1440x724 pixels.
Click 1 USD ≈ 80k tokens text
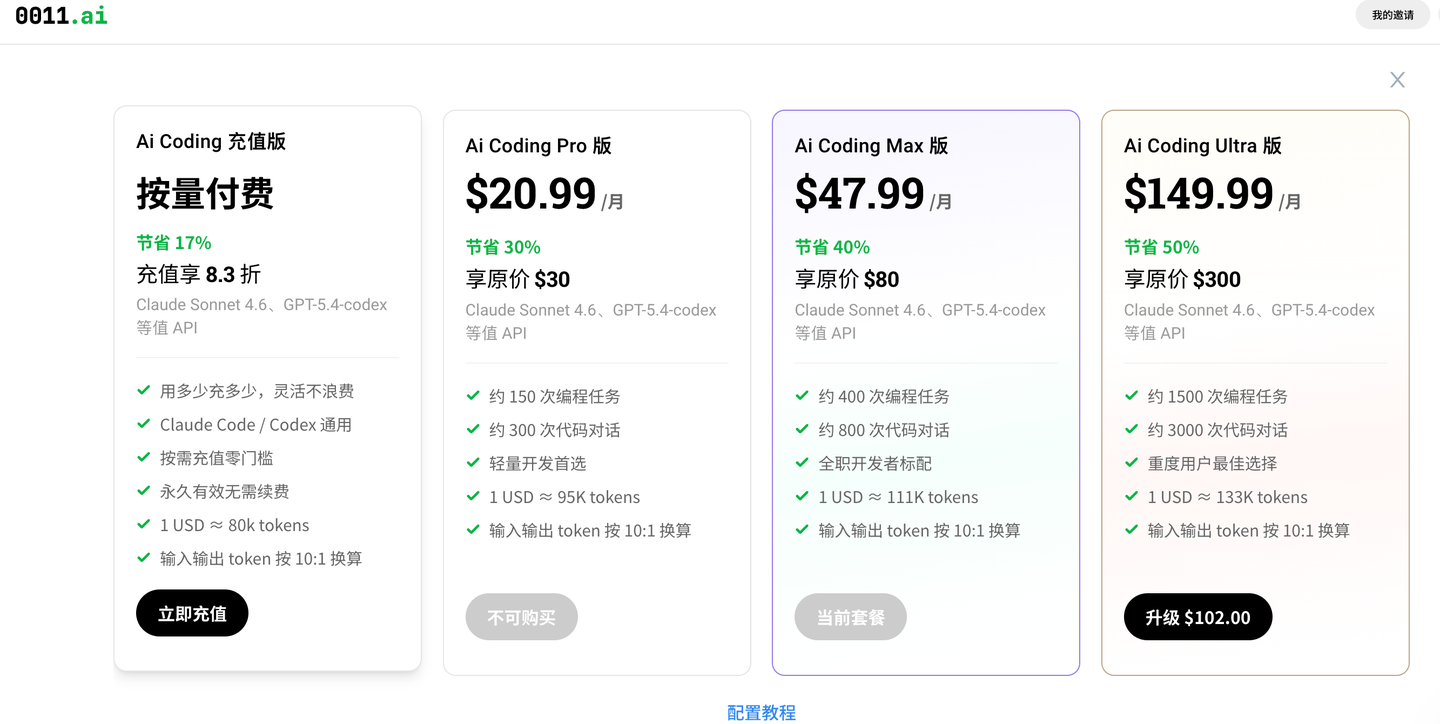click(235, 525)
